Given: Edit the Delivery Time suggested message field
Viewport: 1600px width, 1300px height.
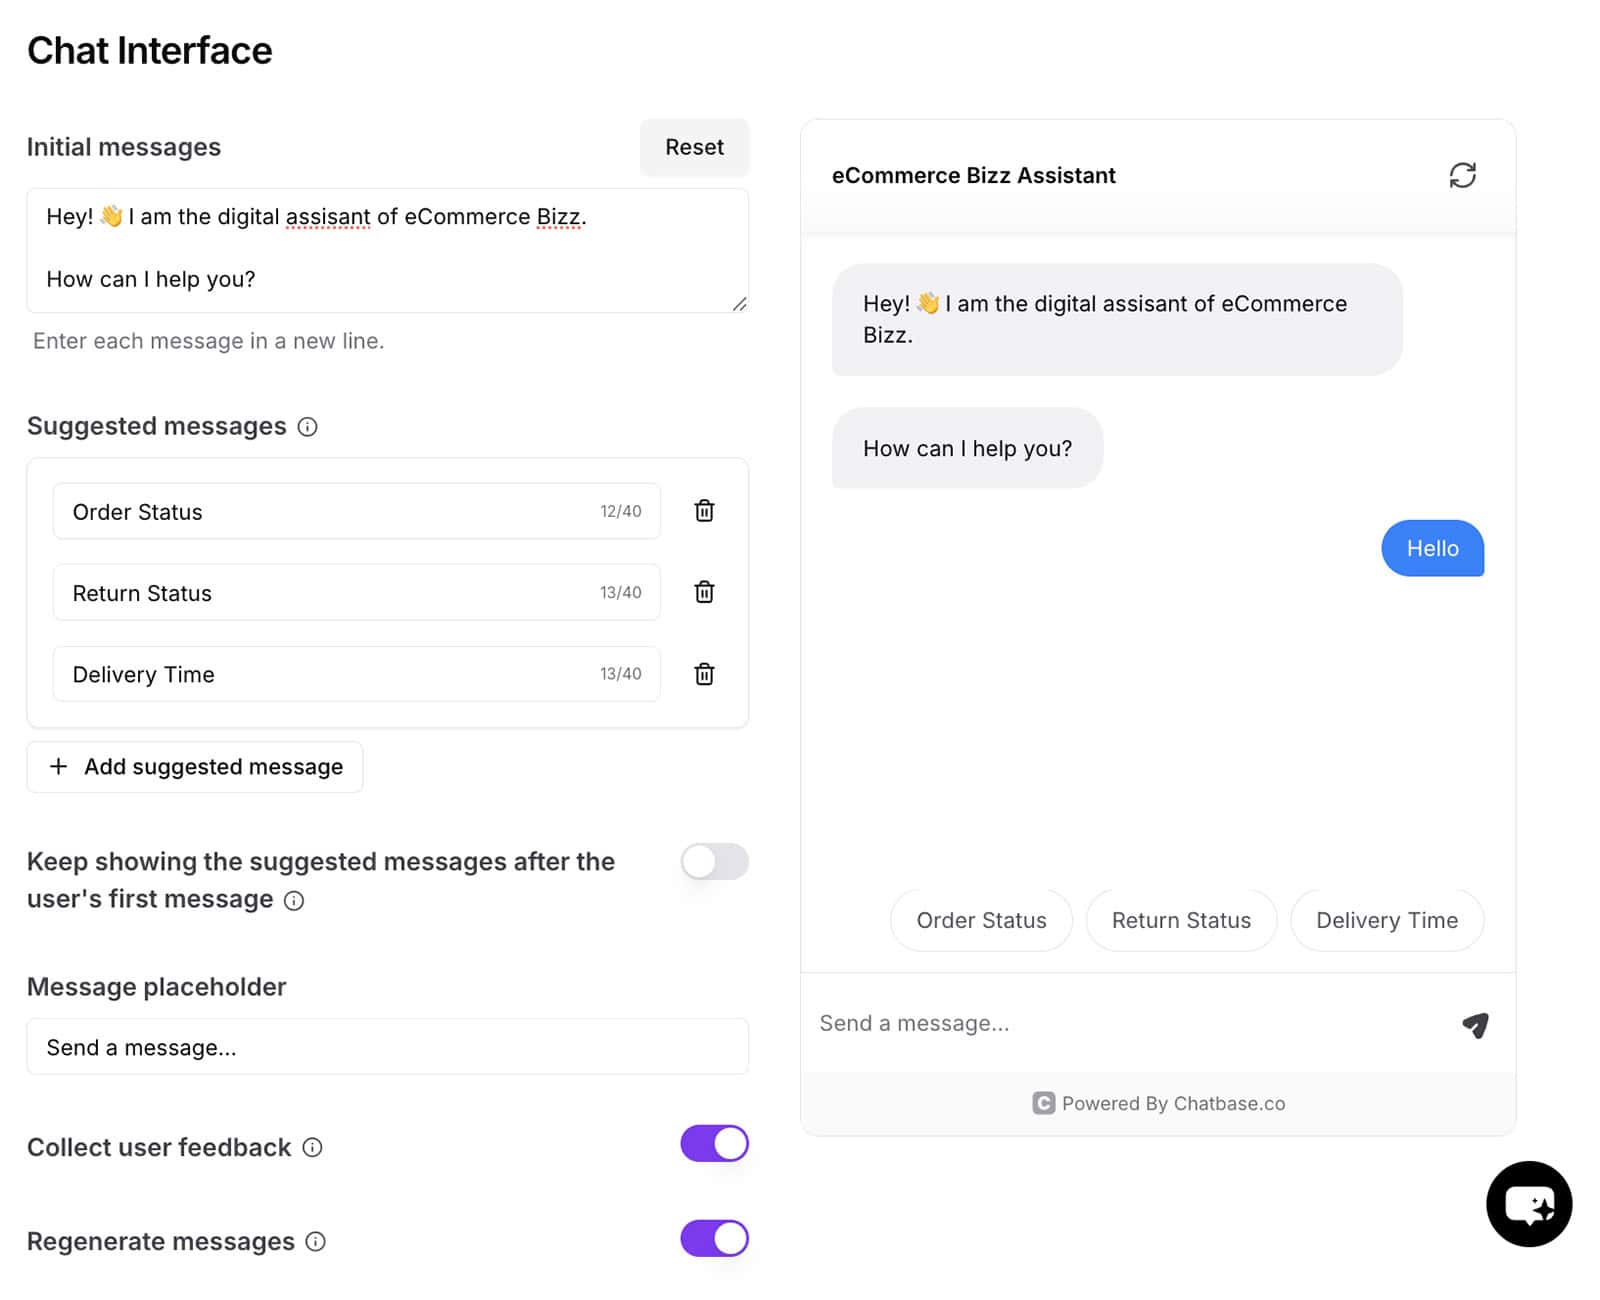Looking at the screenshot, I should tap(356, 674).
